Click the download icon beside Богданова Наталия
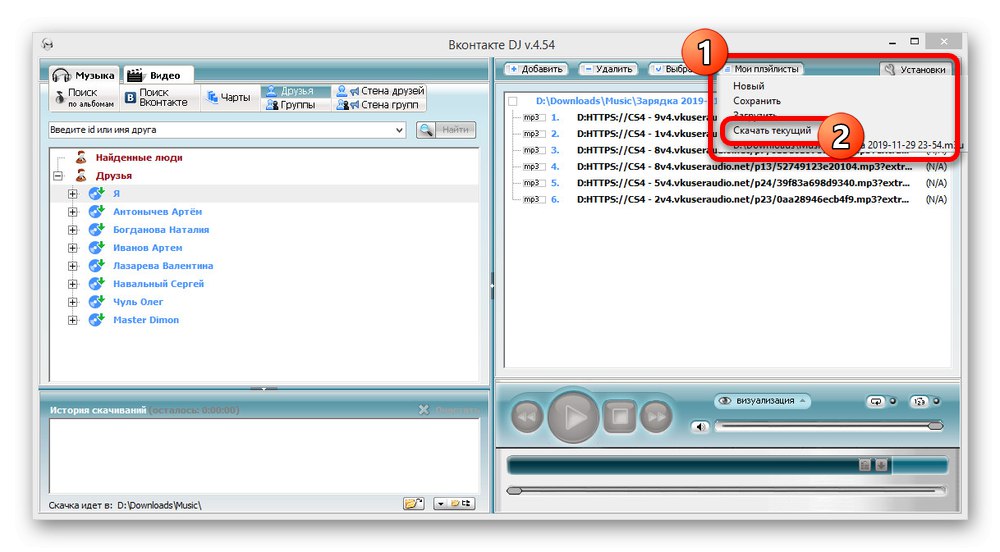Viewport: 1000px width, 552px height. tap(96, 229)
